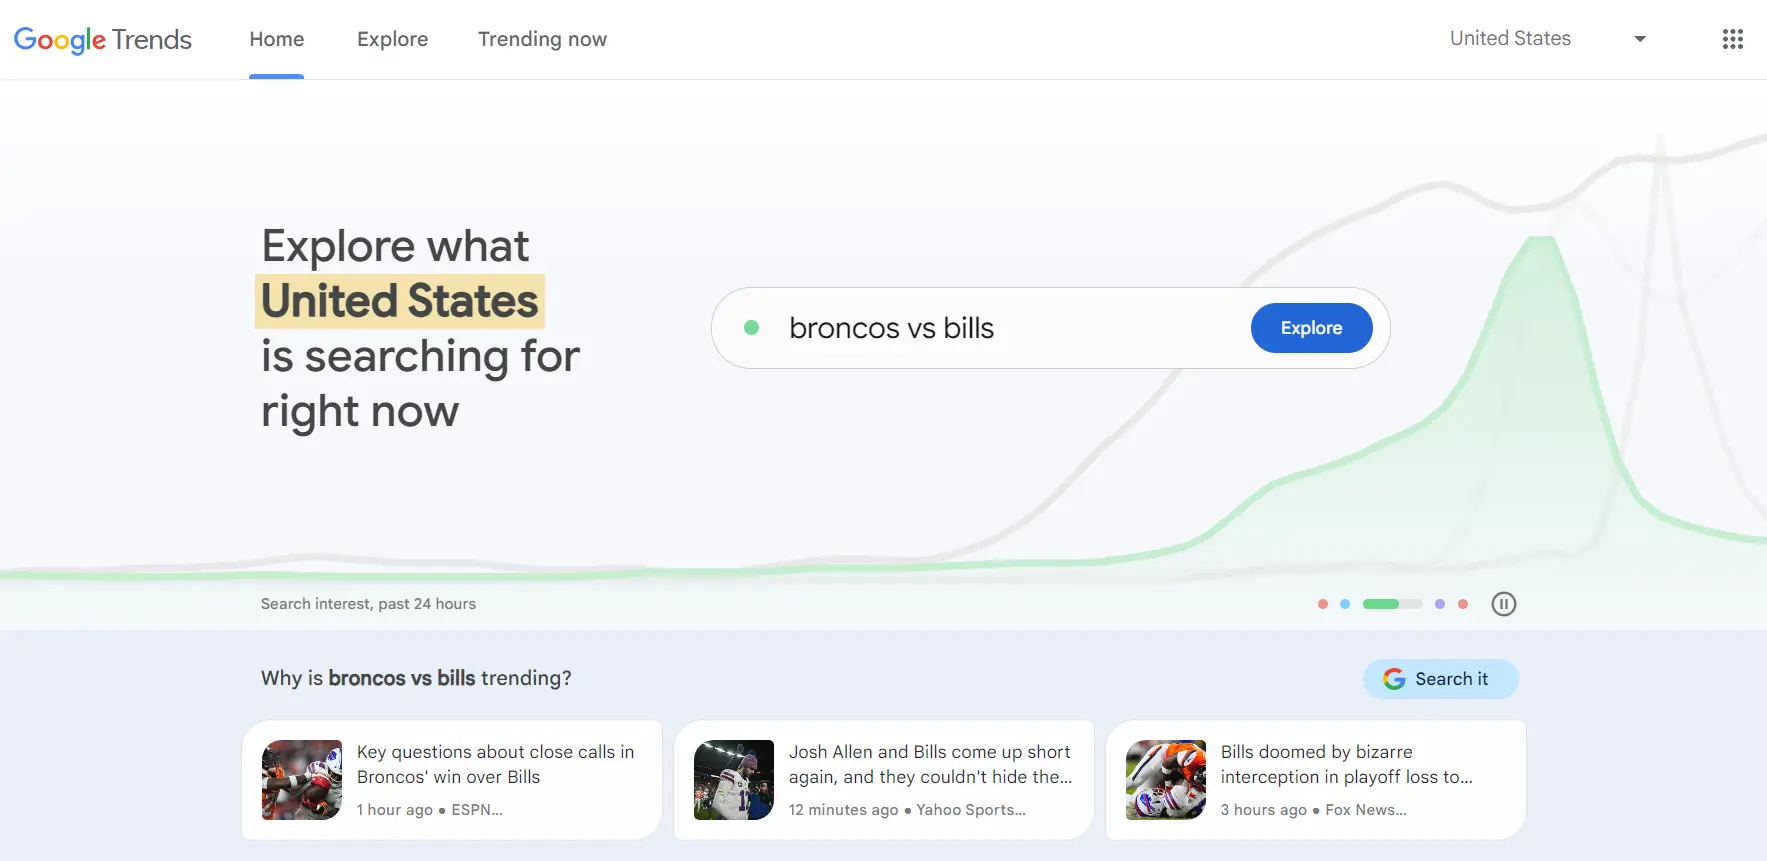Click the Search it button

(x=1440, y=679)
